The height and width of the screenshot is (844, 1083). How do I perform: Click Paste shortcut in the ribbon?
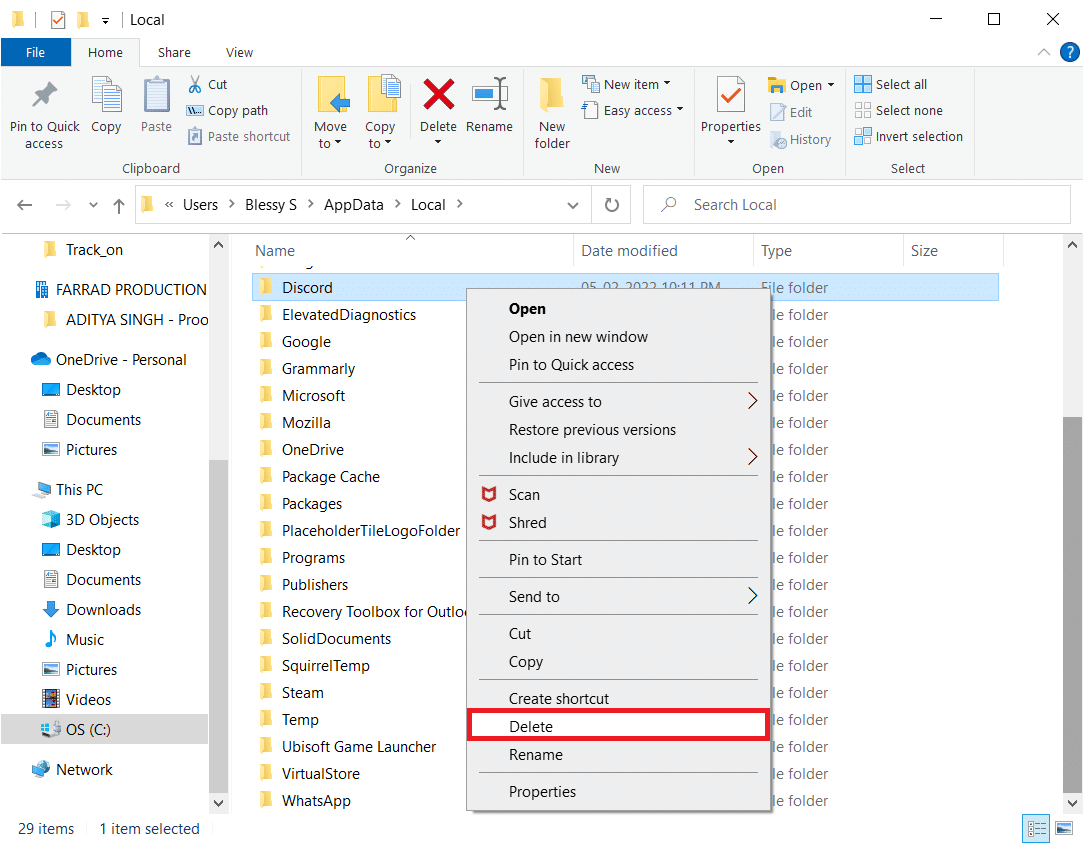point(239,137)
